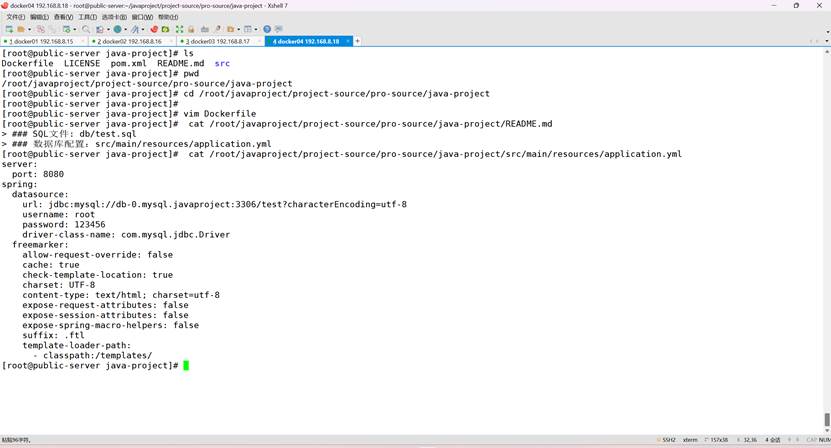Click the globe Encoding icon
This screenshot has width=831, height=448.
117,29
